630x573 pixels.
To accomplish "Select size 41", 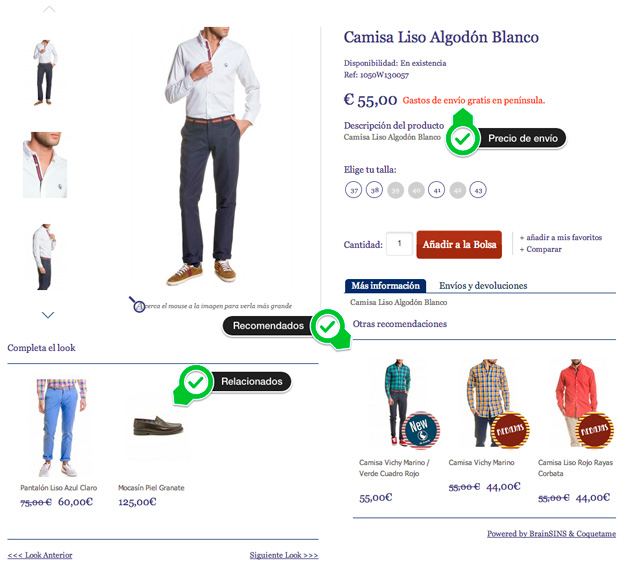I will coord(436,190).
